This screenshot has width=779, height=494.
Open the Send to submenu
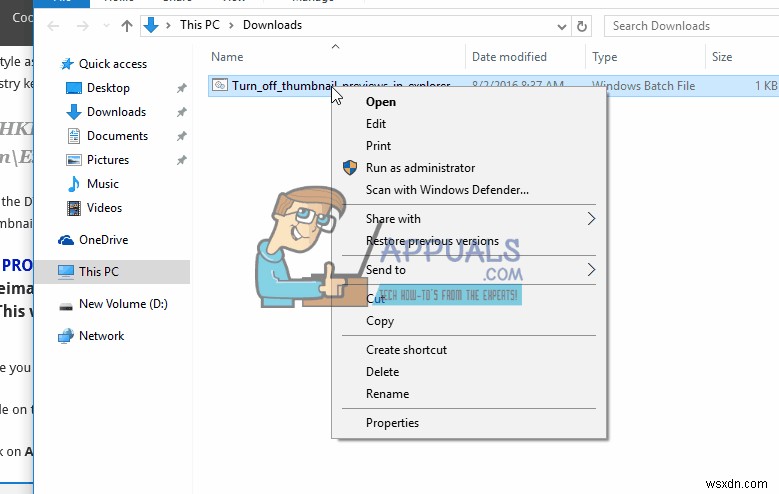pos(468,270)
